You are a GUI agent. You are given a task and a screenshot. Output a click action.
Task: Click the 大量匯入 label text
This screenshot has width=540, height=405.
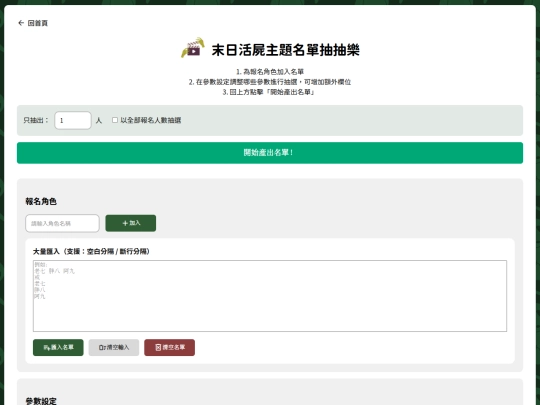click(91, 251)
